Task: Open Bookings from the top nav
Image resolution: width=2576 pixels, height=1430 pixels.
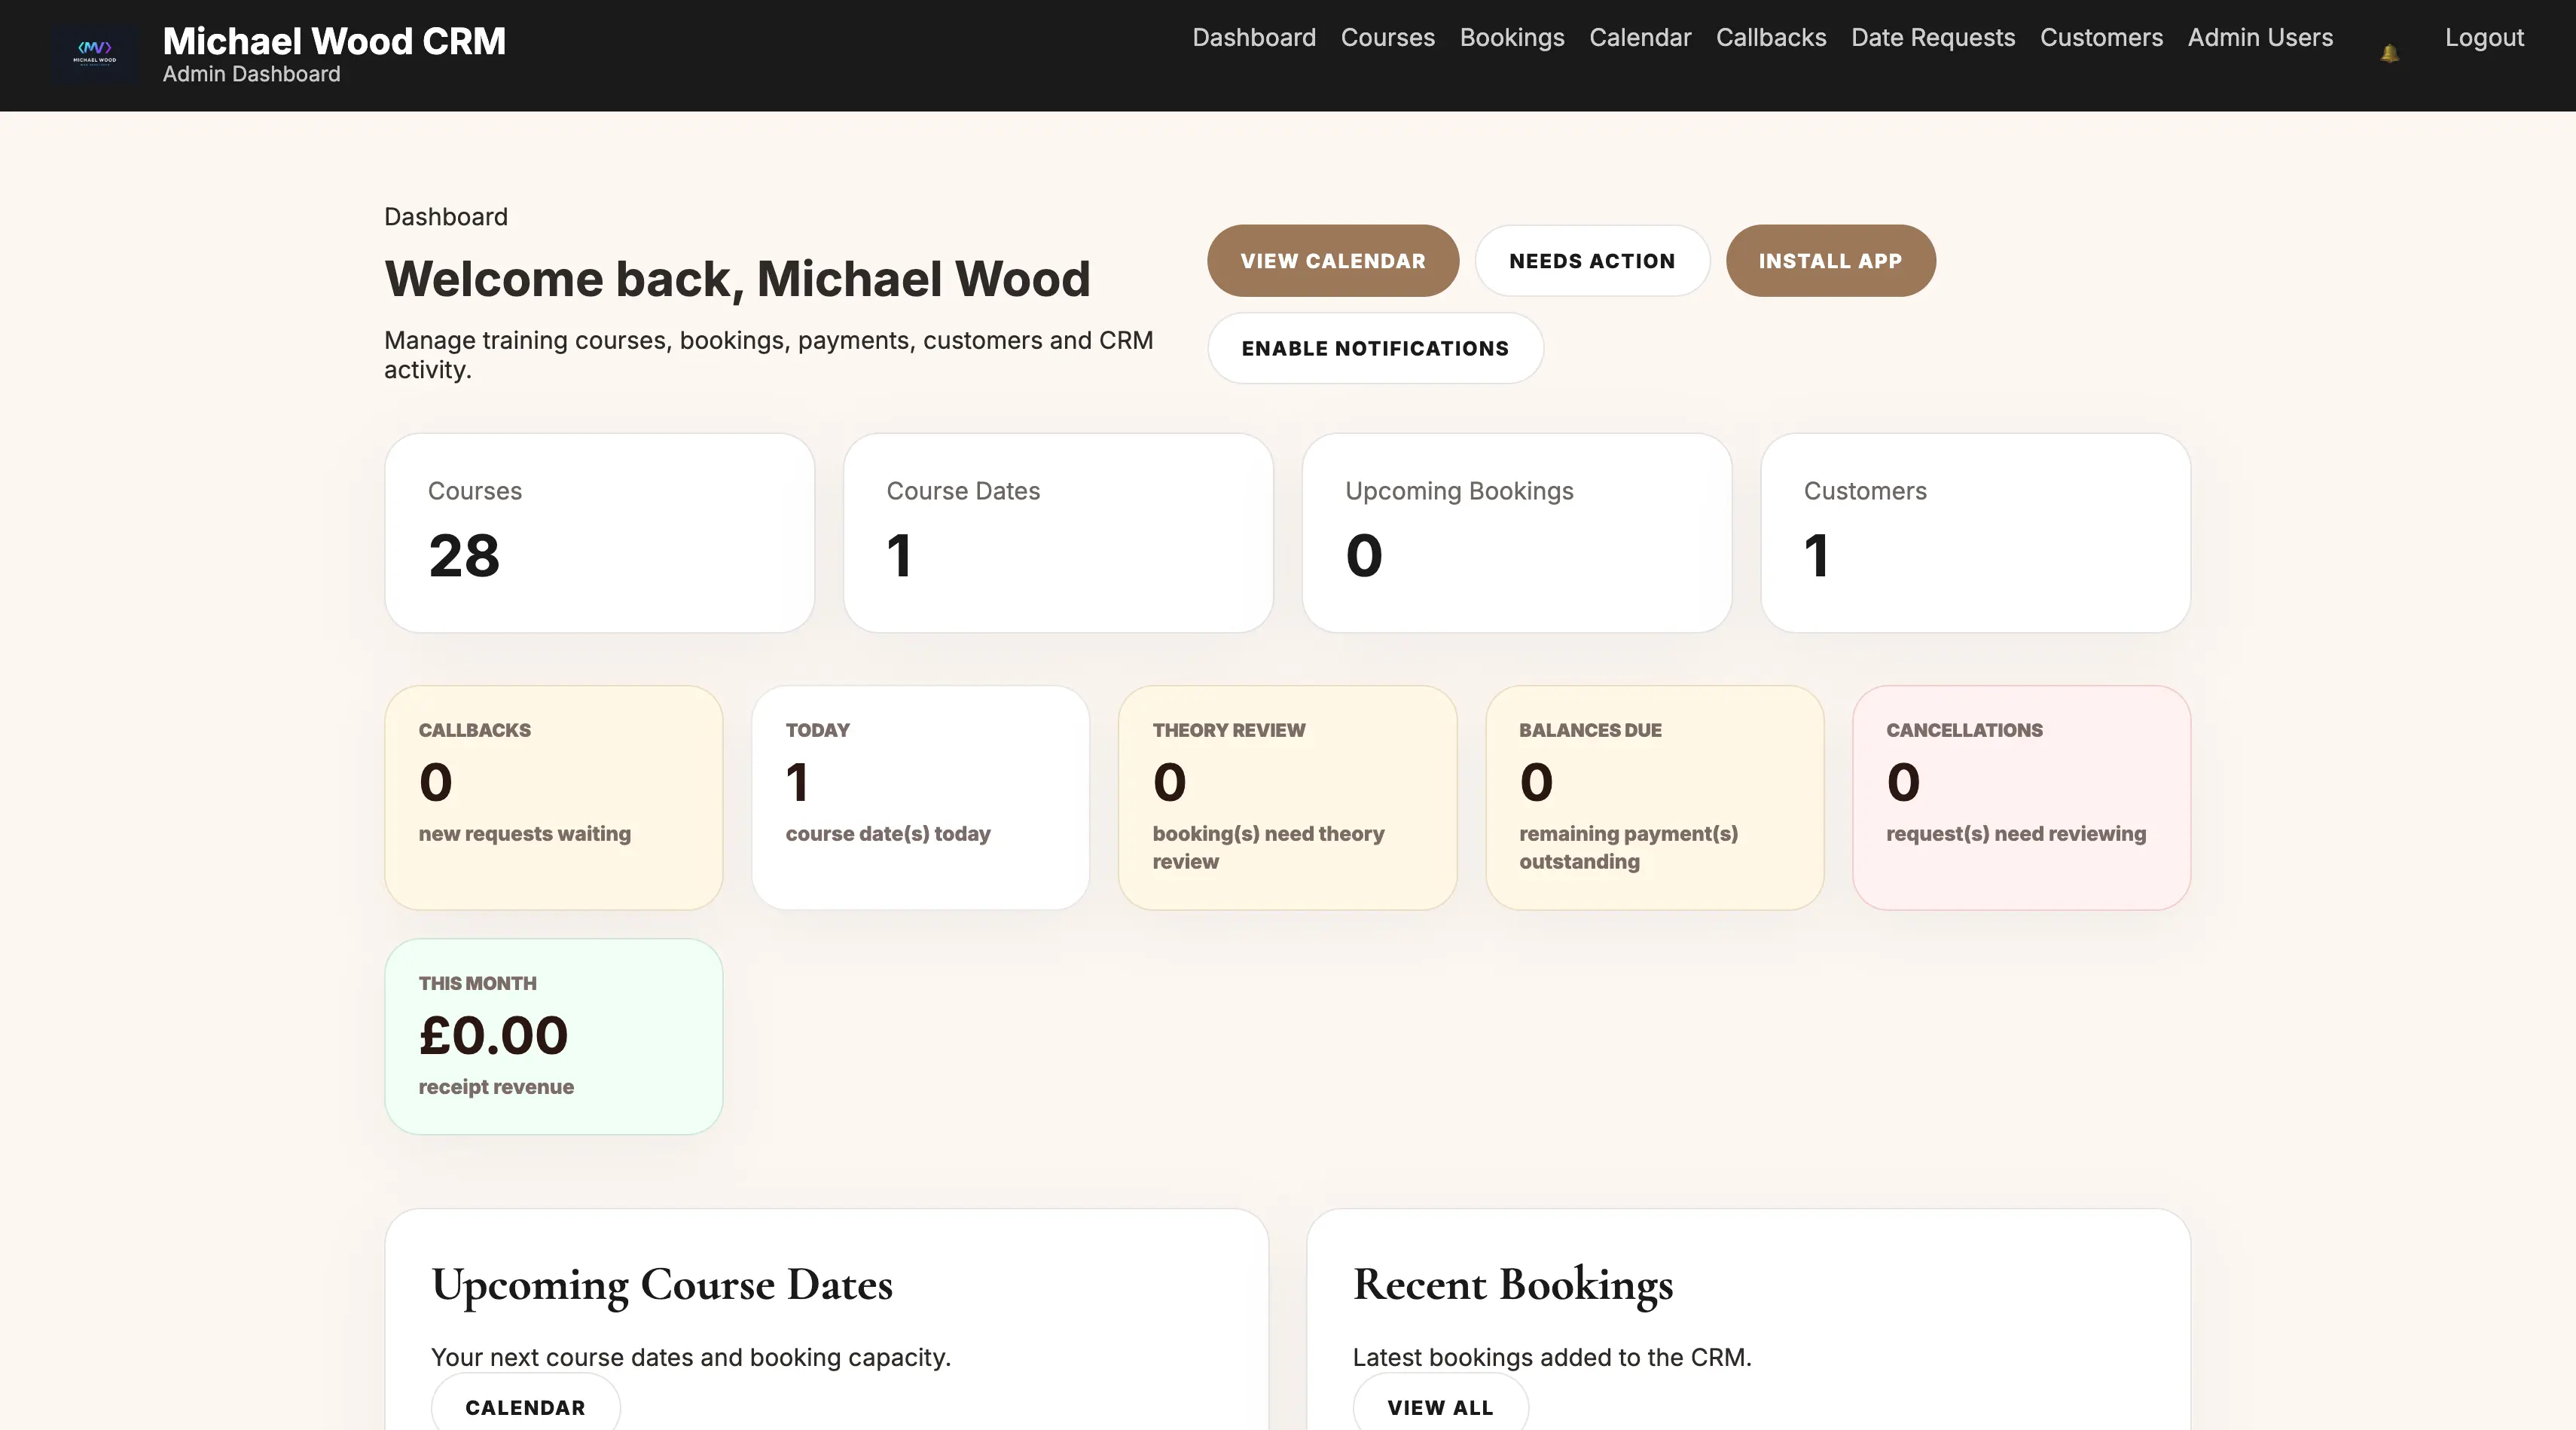Action: (1512, 38)
